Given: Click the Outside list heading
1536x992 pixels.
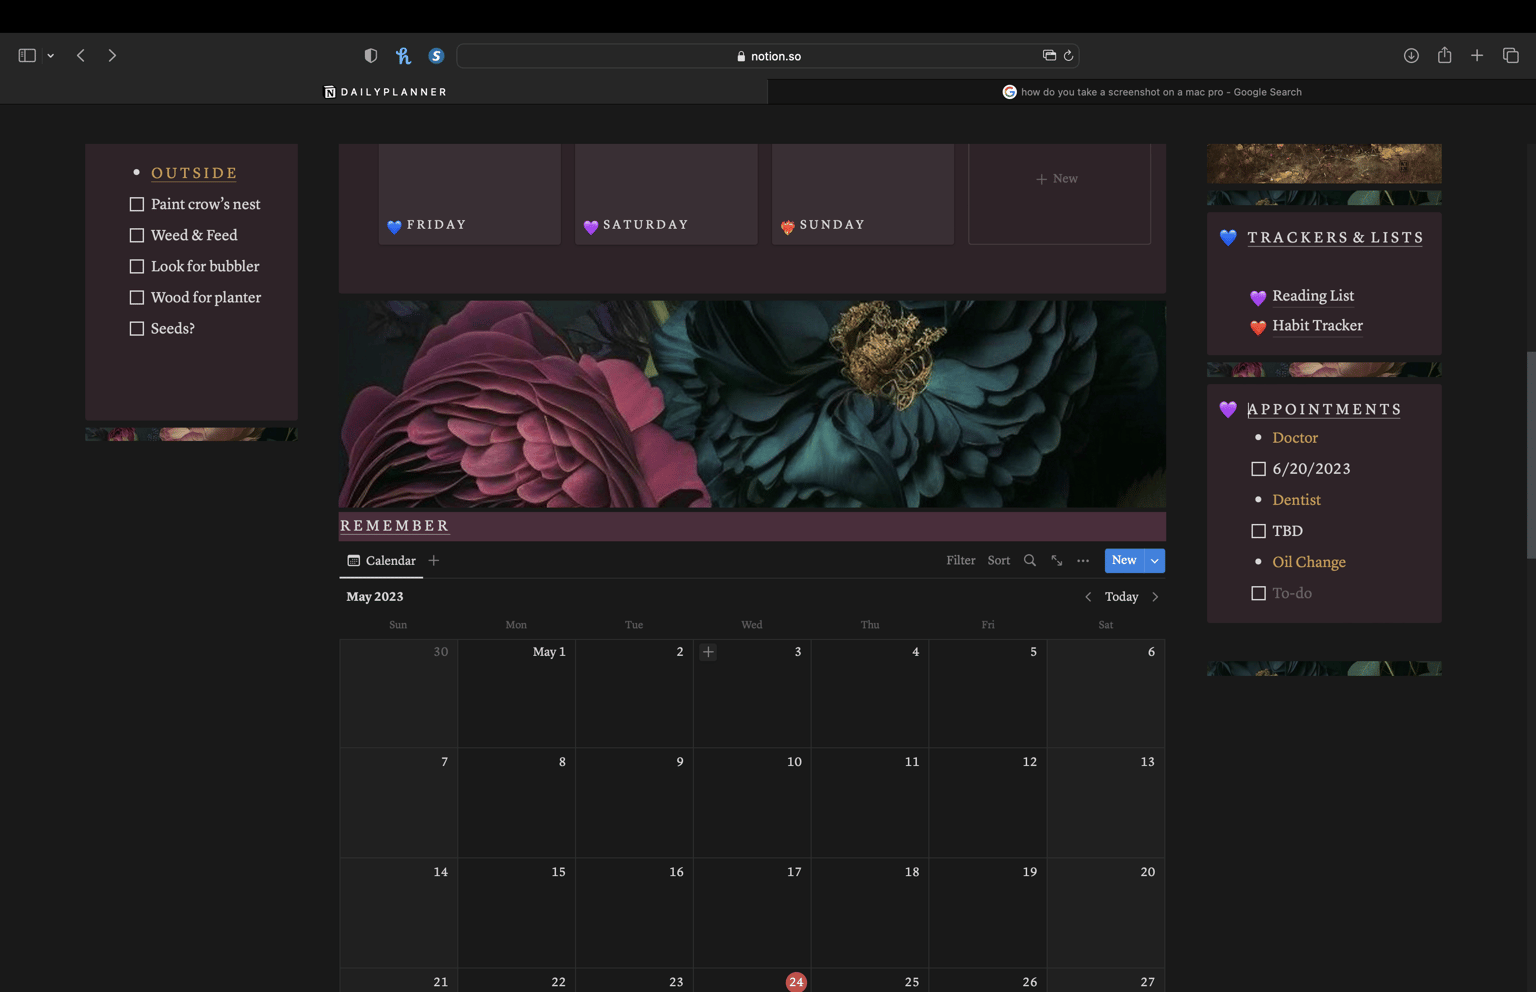Looking at the screenshot, I should [x=194, y=173].
